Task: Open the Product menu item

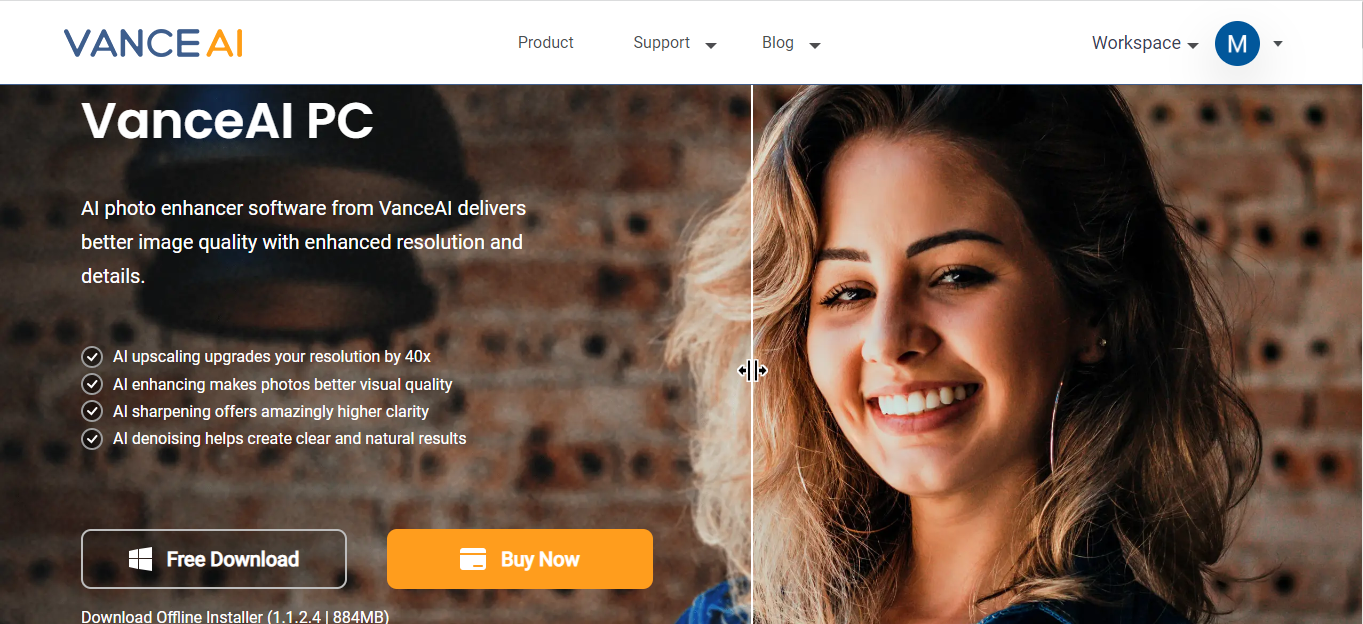Action: tap(546, 43)
